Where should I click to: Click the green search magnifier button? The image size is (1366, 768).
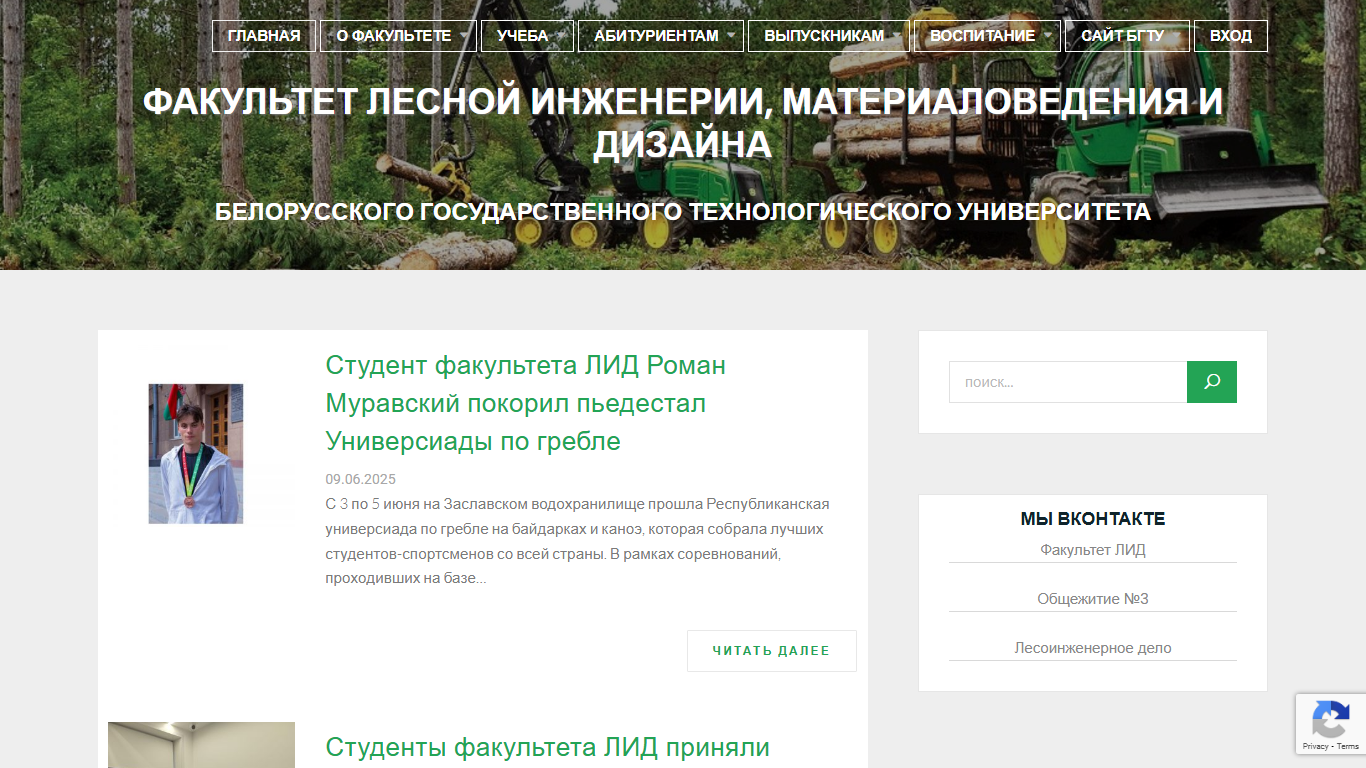click(1212, 382)
